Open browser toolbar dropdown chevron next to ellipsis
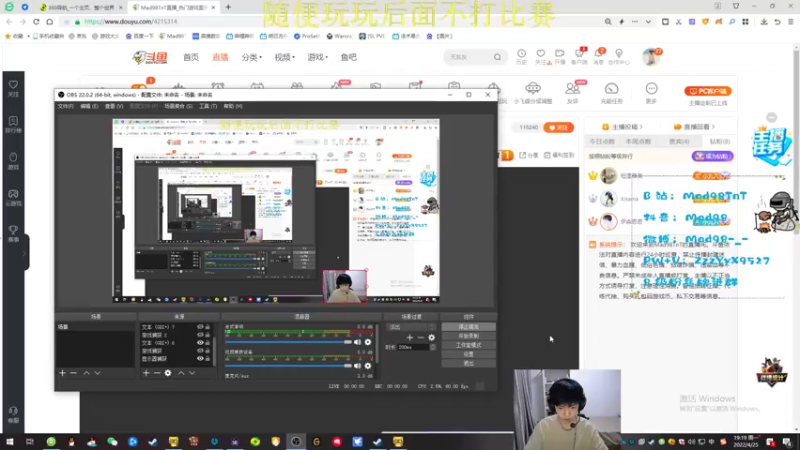Screen dimensions: 800x450 pos(648,22)
